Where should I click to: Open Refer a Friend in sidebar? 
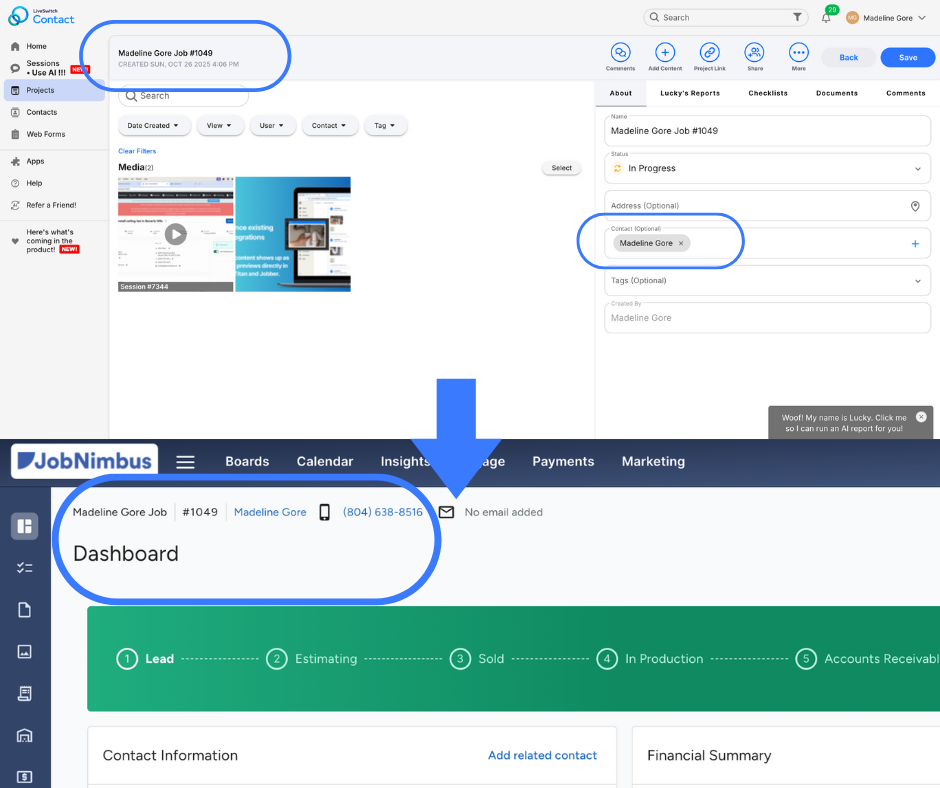pyautogui.click(x=54, y=205)
